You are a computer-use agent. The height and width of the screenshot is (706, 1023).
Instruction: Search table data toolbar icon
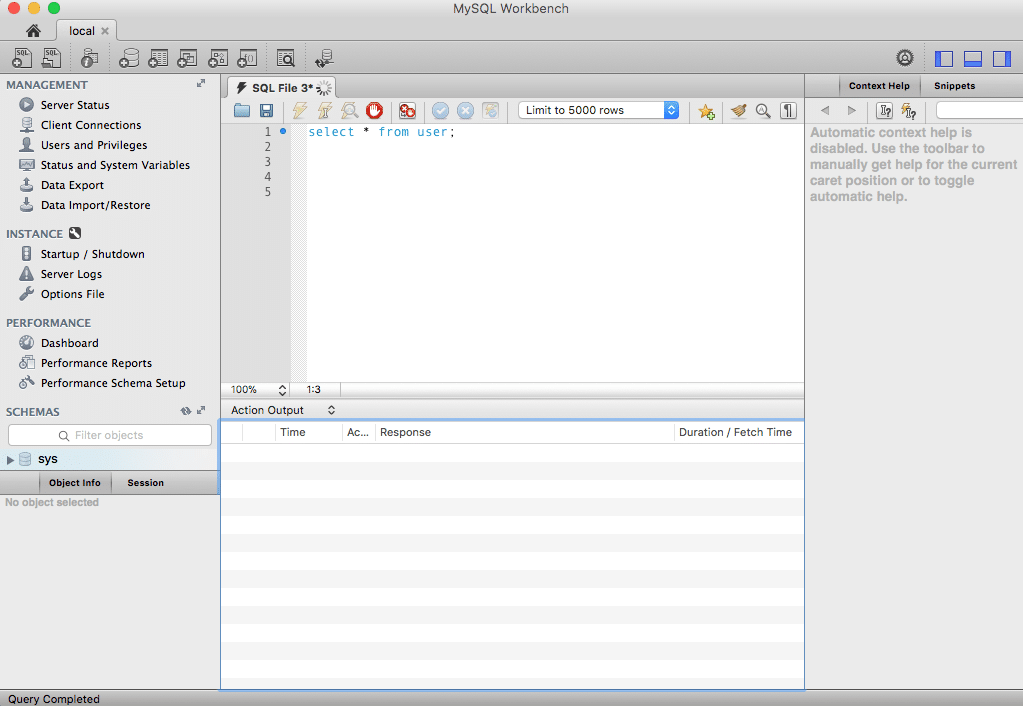[x=286, y=58]
